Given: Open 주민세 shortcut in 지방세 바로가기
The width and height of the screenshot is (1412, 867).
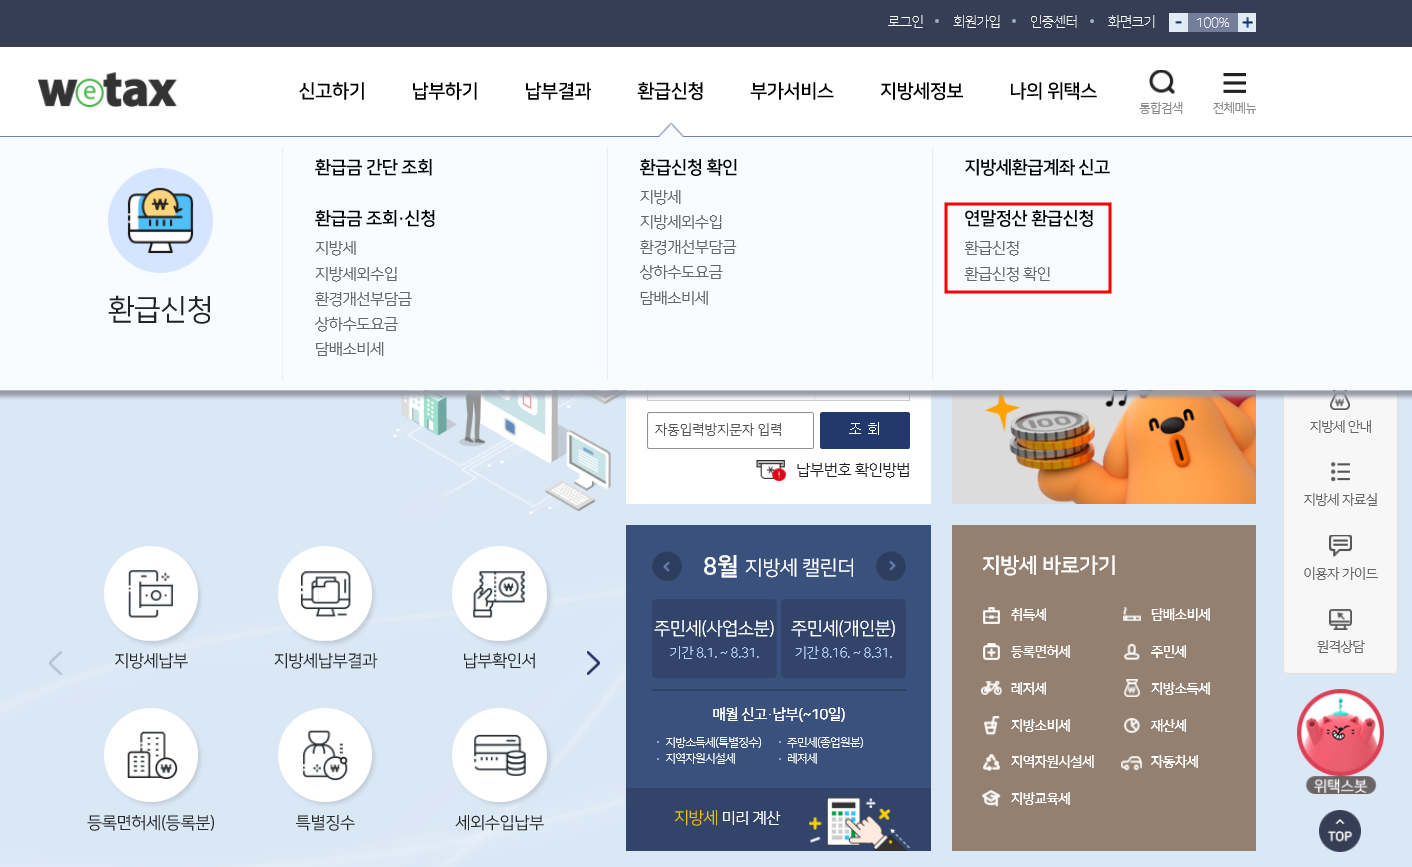Looking at the screenshot, I should click(1155, 652).
